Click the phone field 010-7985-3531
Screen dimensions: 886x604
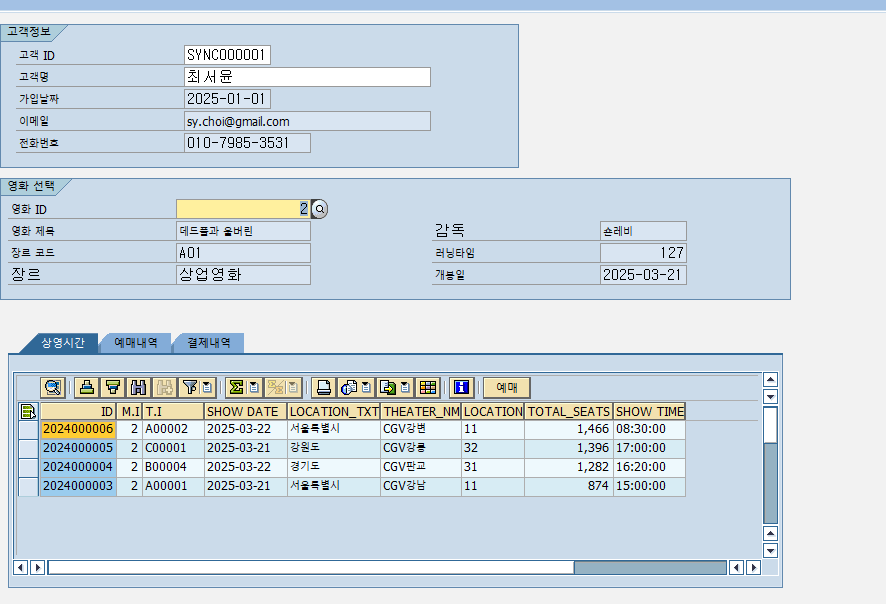247,143
